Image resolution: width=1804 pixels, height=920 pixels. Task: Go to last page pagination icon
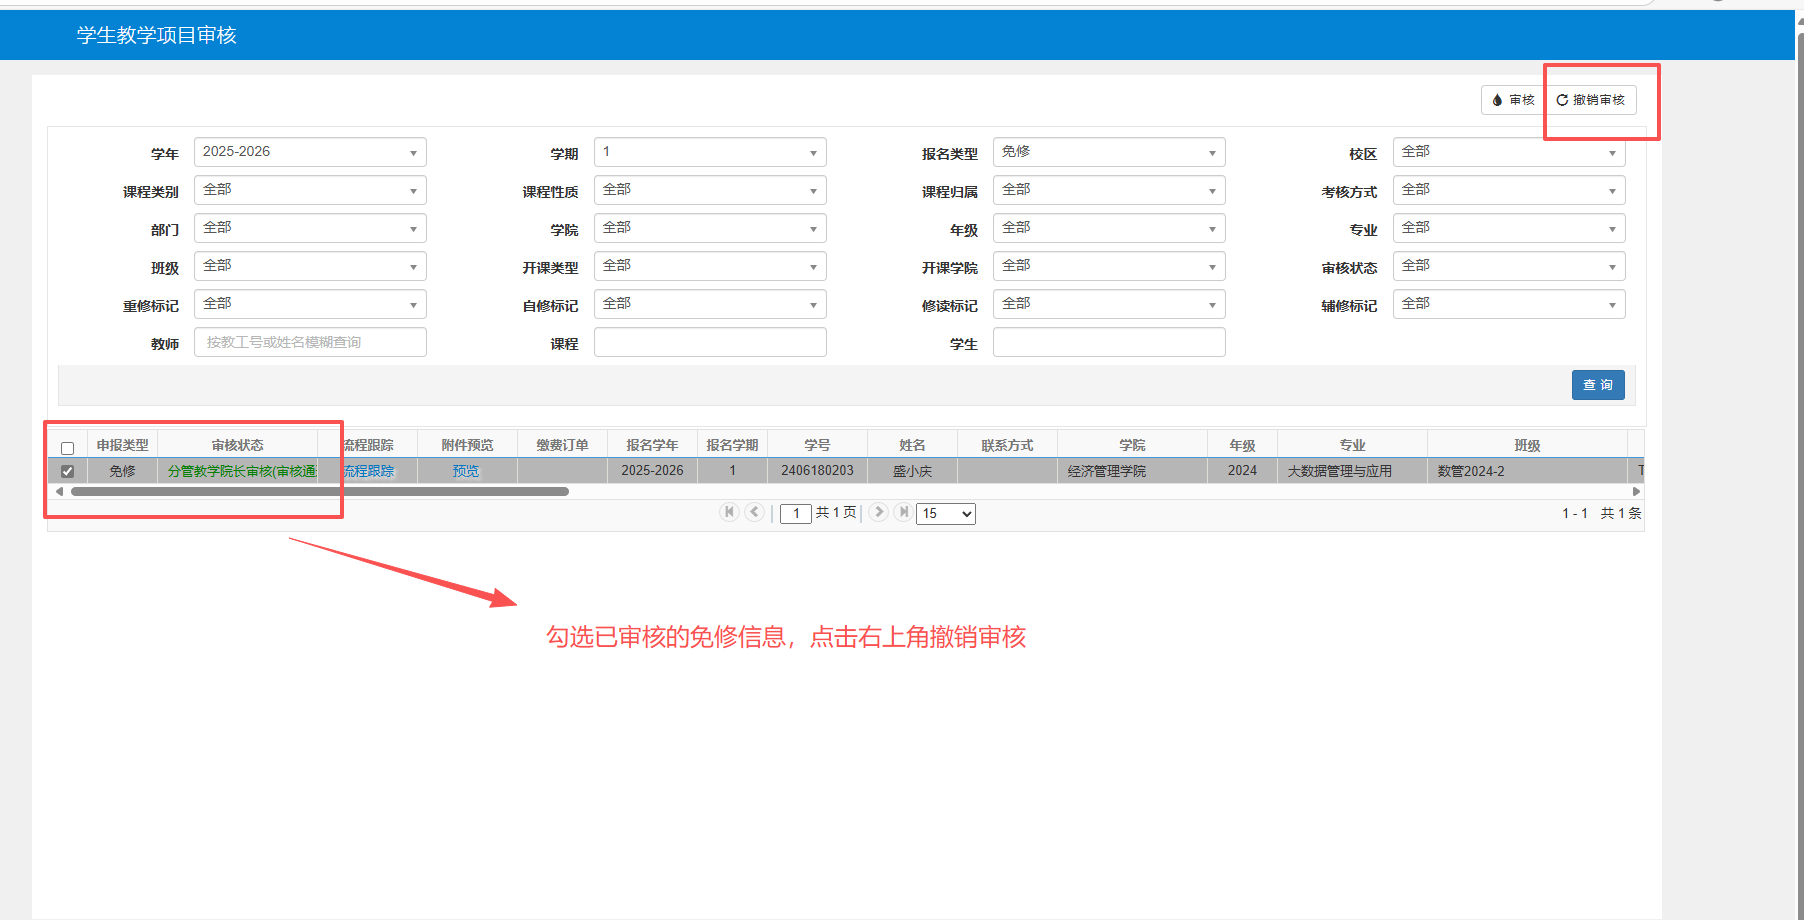pos(903,512)
